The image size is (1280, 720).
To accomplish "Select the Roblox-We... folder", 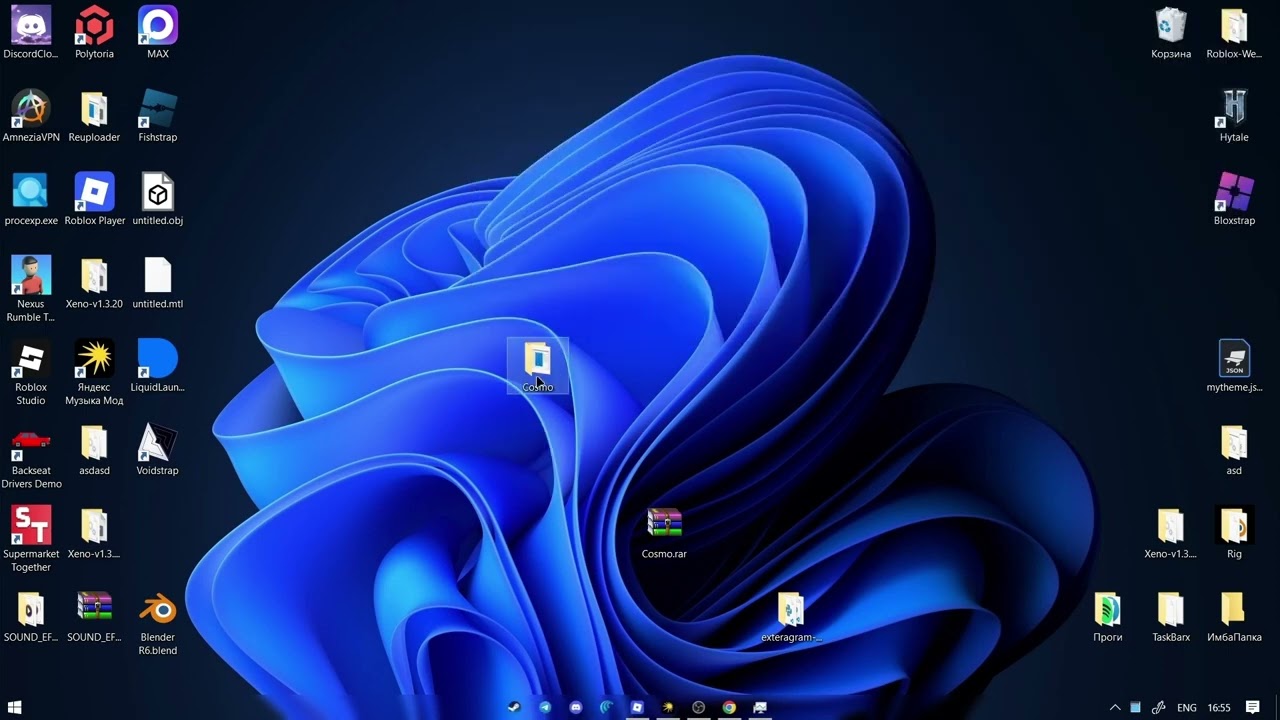I will point(1234,33).
